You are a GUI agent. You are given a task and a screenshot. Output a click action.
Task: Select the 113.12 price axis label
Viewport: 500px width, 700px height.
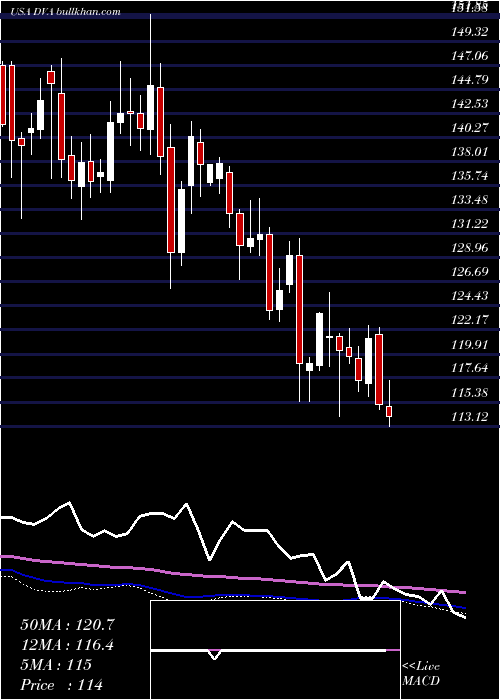coord(470,417)
